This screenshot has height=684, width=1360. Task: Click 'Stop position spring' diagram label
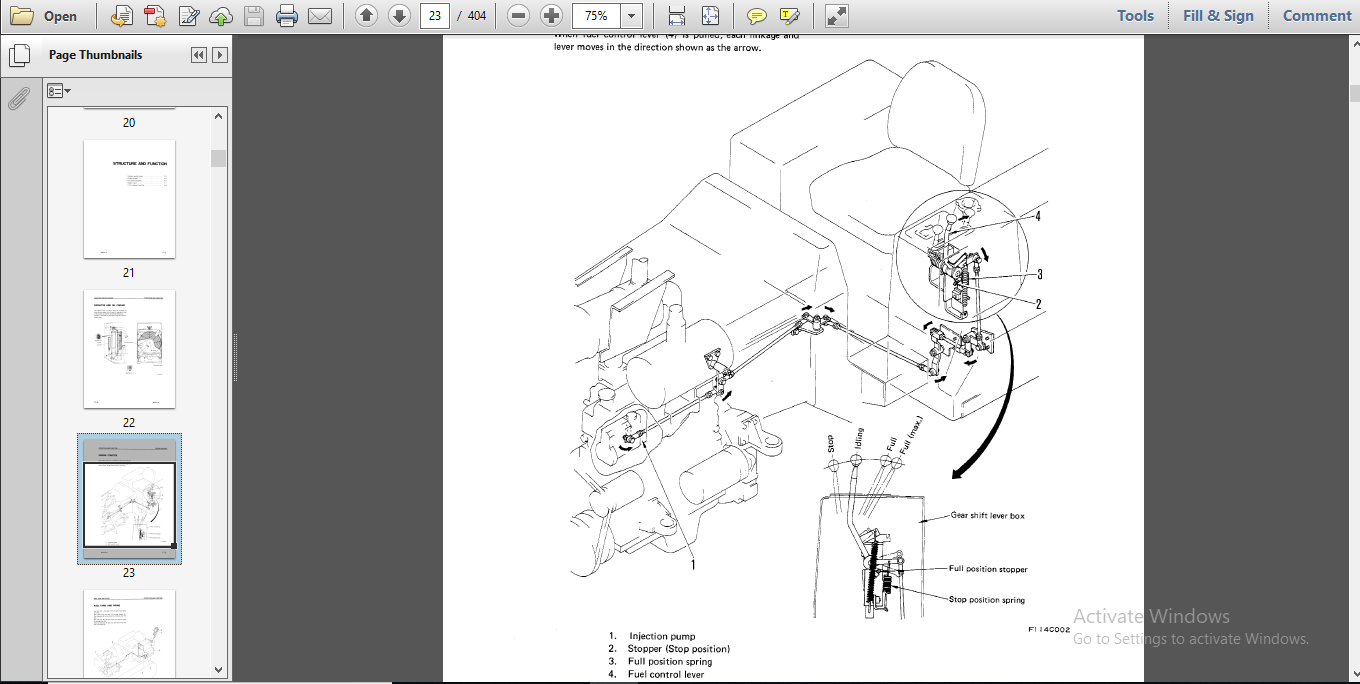(986, 599)
